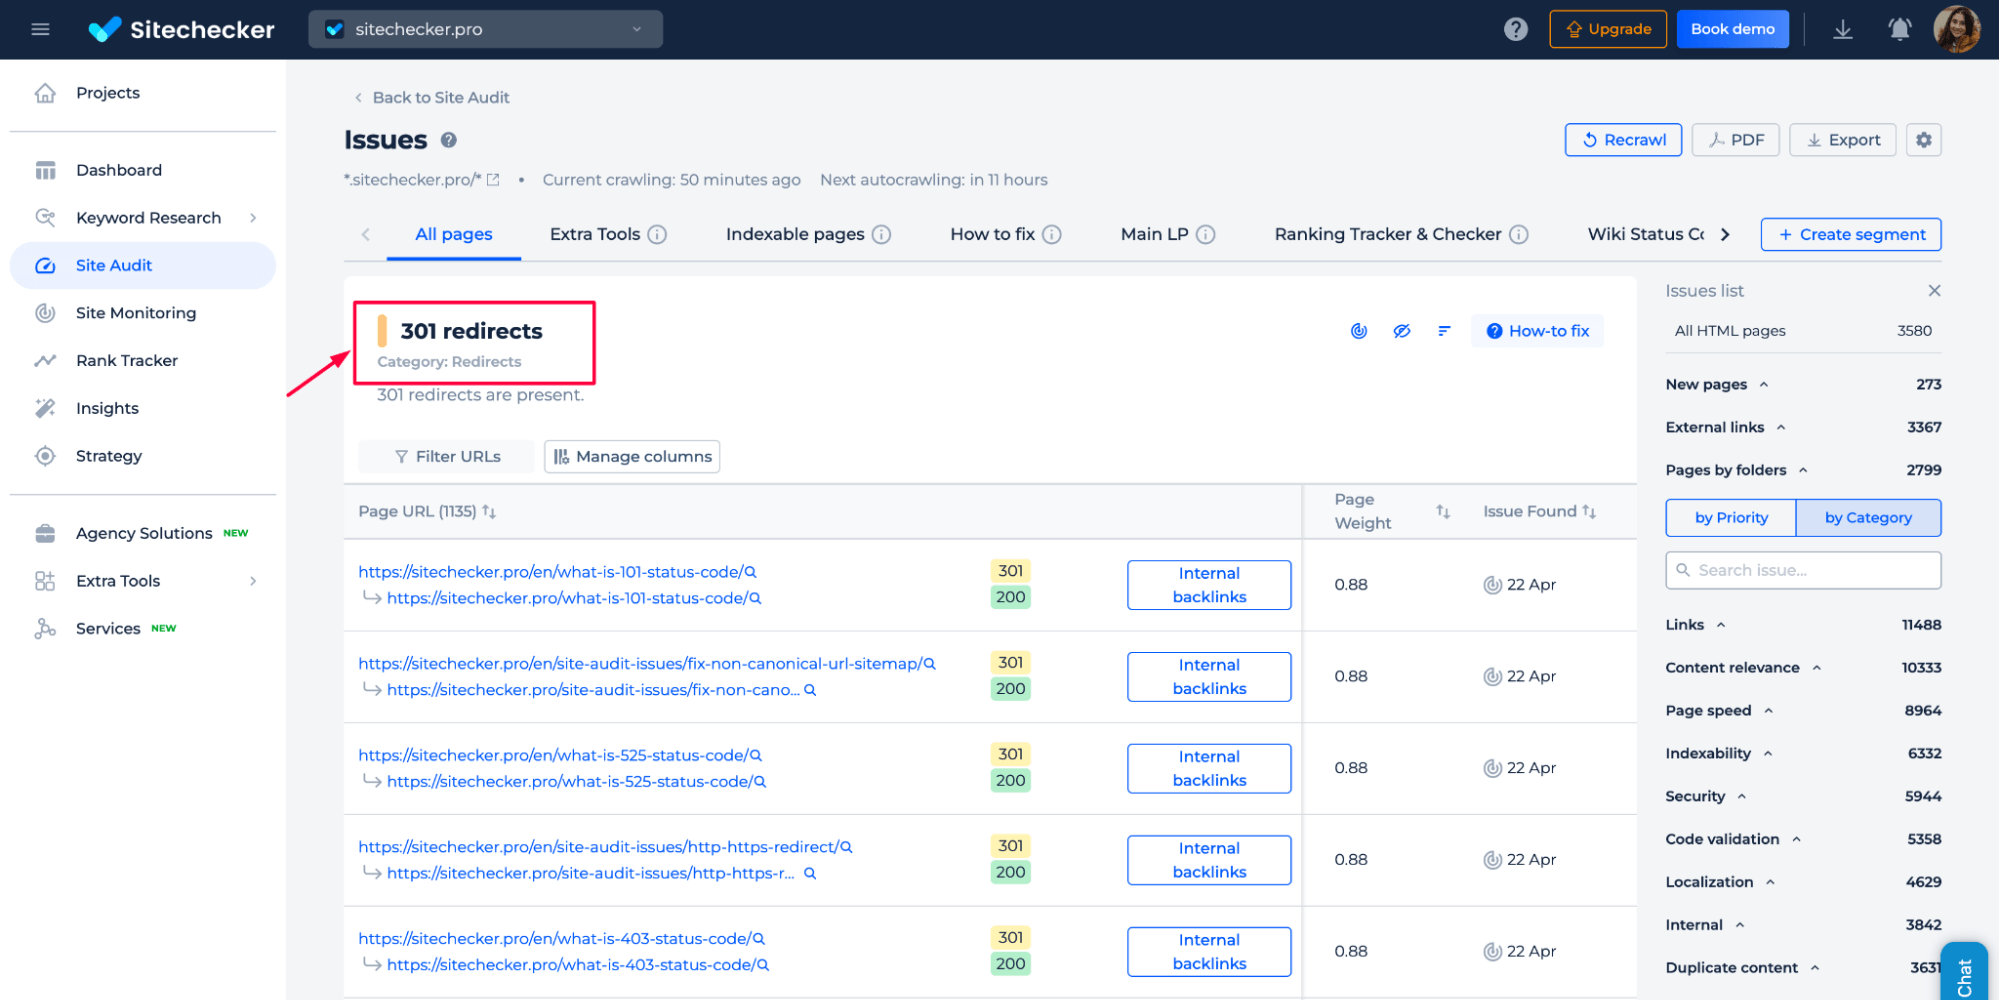Open Manage columns
This screenshot has width=1999, height=1001.
632,457
